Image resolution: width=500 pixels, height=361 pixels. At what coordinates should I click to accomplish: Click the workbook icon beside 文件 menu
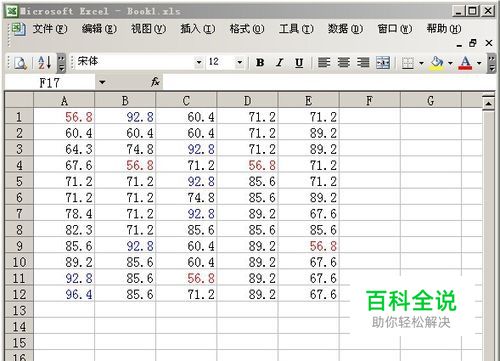coord(18,29)
